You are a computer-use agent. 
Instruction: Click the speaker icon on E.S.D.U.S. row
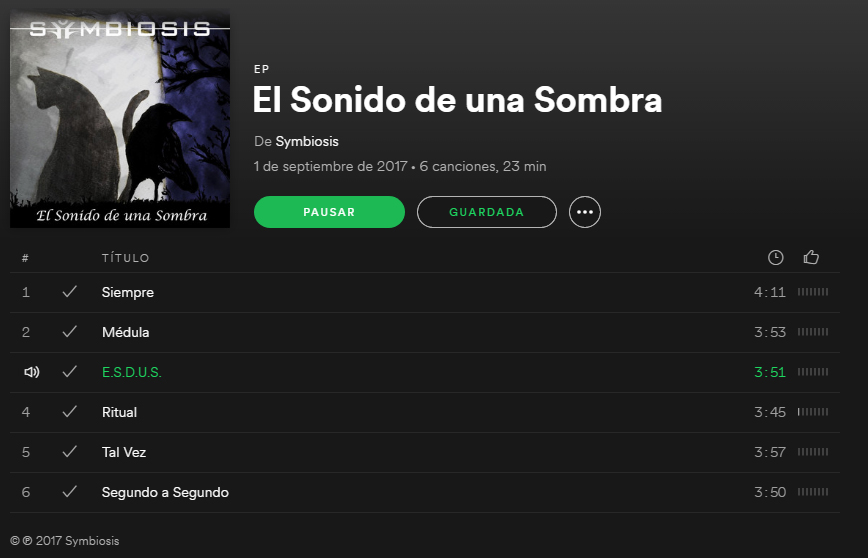click(x=32, y=372)
